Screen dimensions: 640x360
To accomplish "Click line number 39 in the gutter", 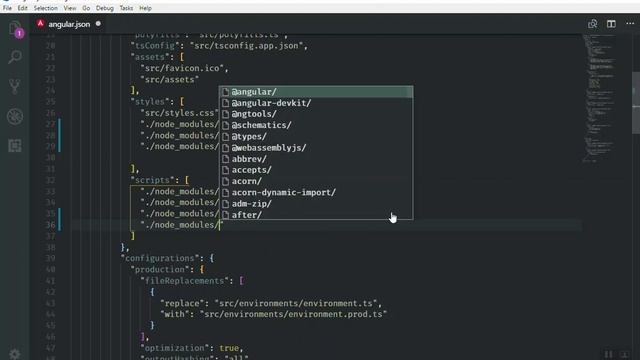I will click(x=50, y=259).
